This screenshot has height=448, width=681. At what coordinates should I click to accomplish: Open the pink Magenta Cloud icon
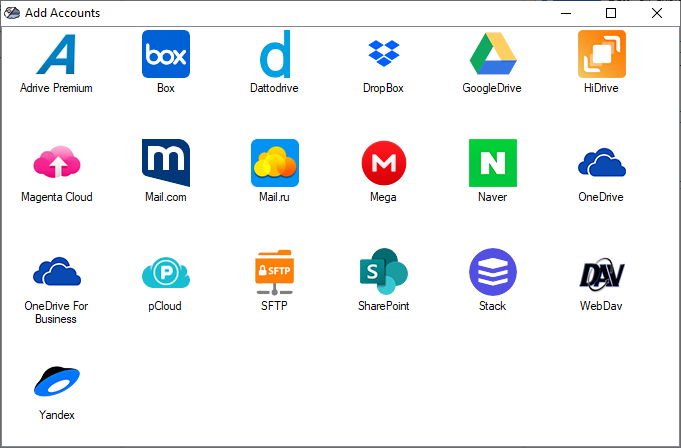(57, 162)
